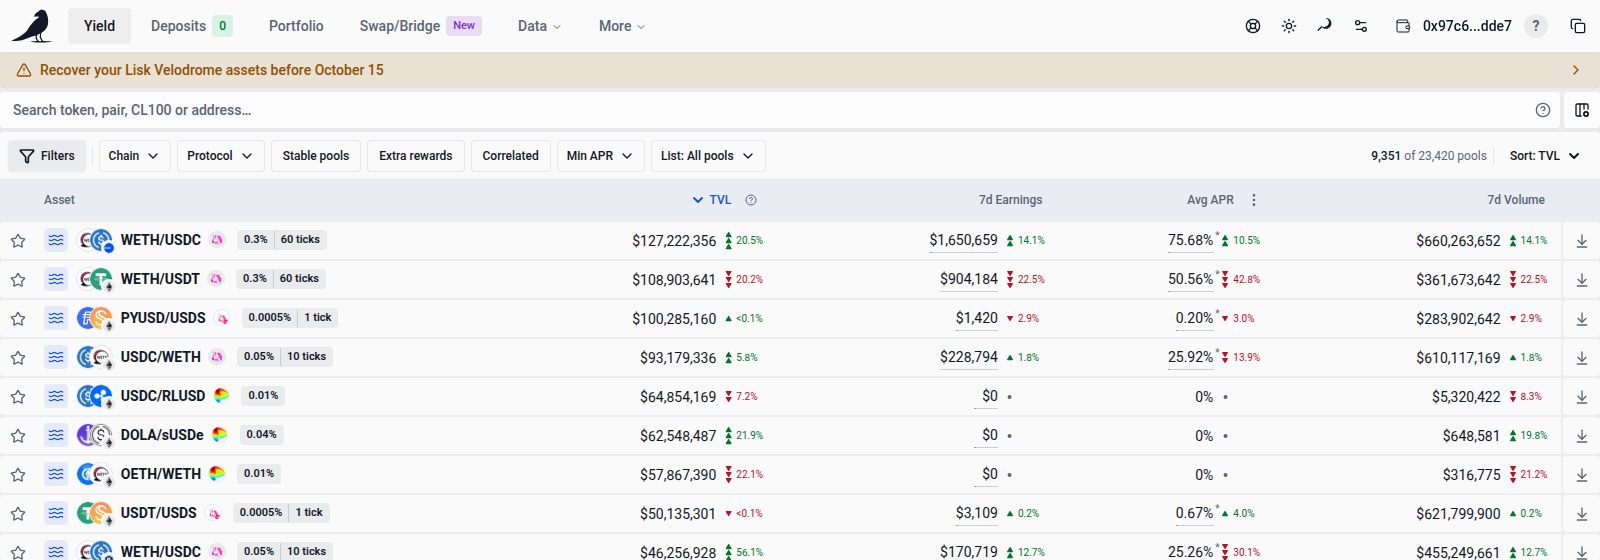Open the Protocol dropdown filter
Image resolution: width=1600 pixels, height=560 pixels.
coord(221,156)
